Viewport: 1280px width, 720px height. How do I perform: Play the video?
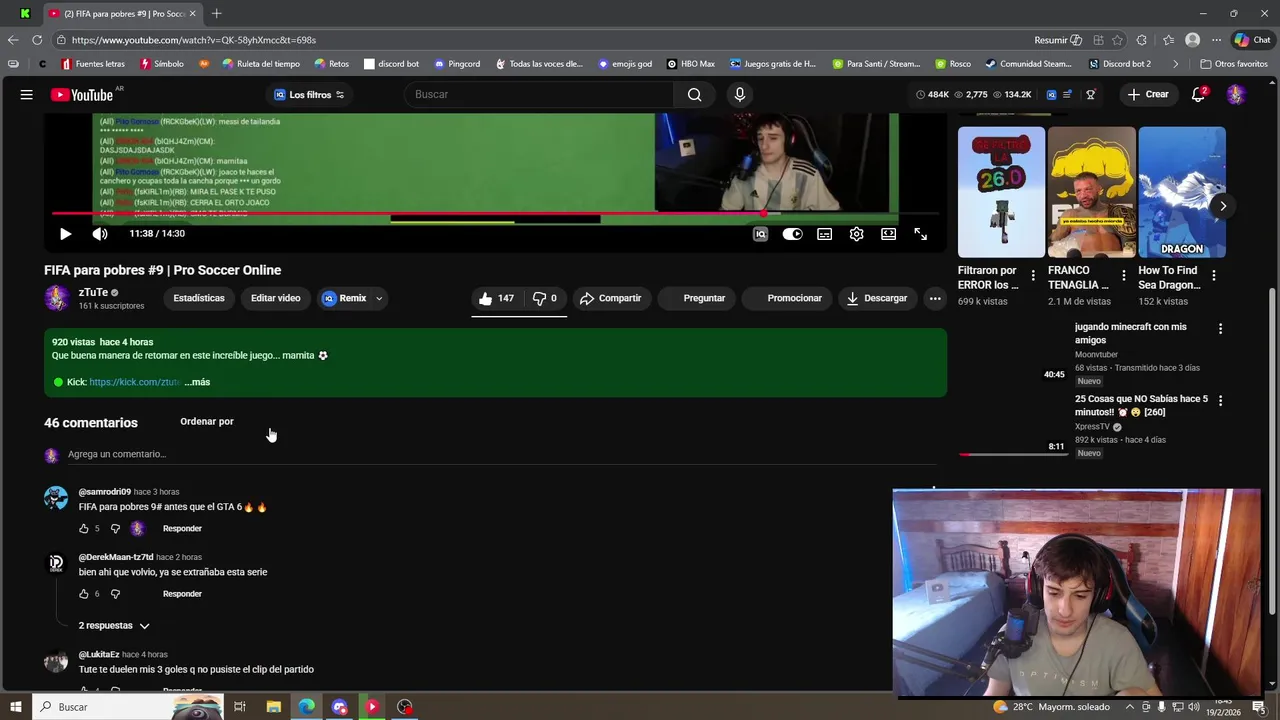point(65,234)
